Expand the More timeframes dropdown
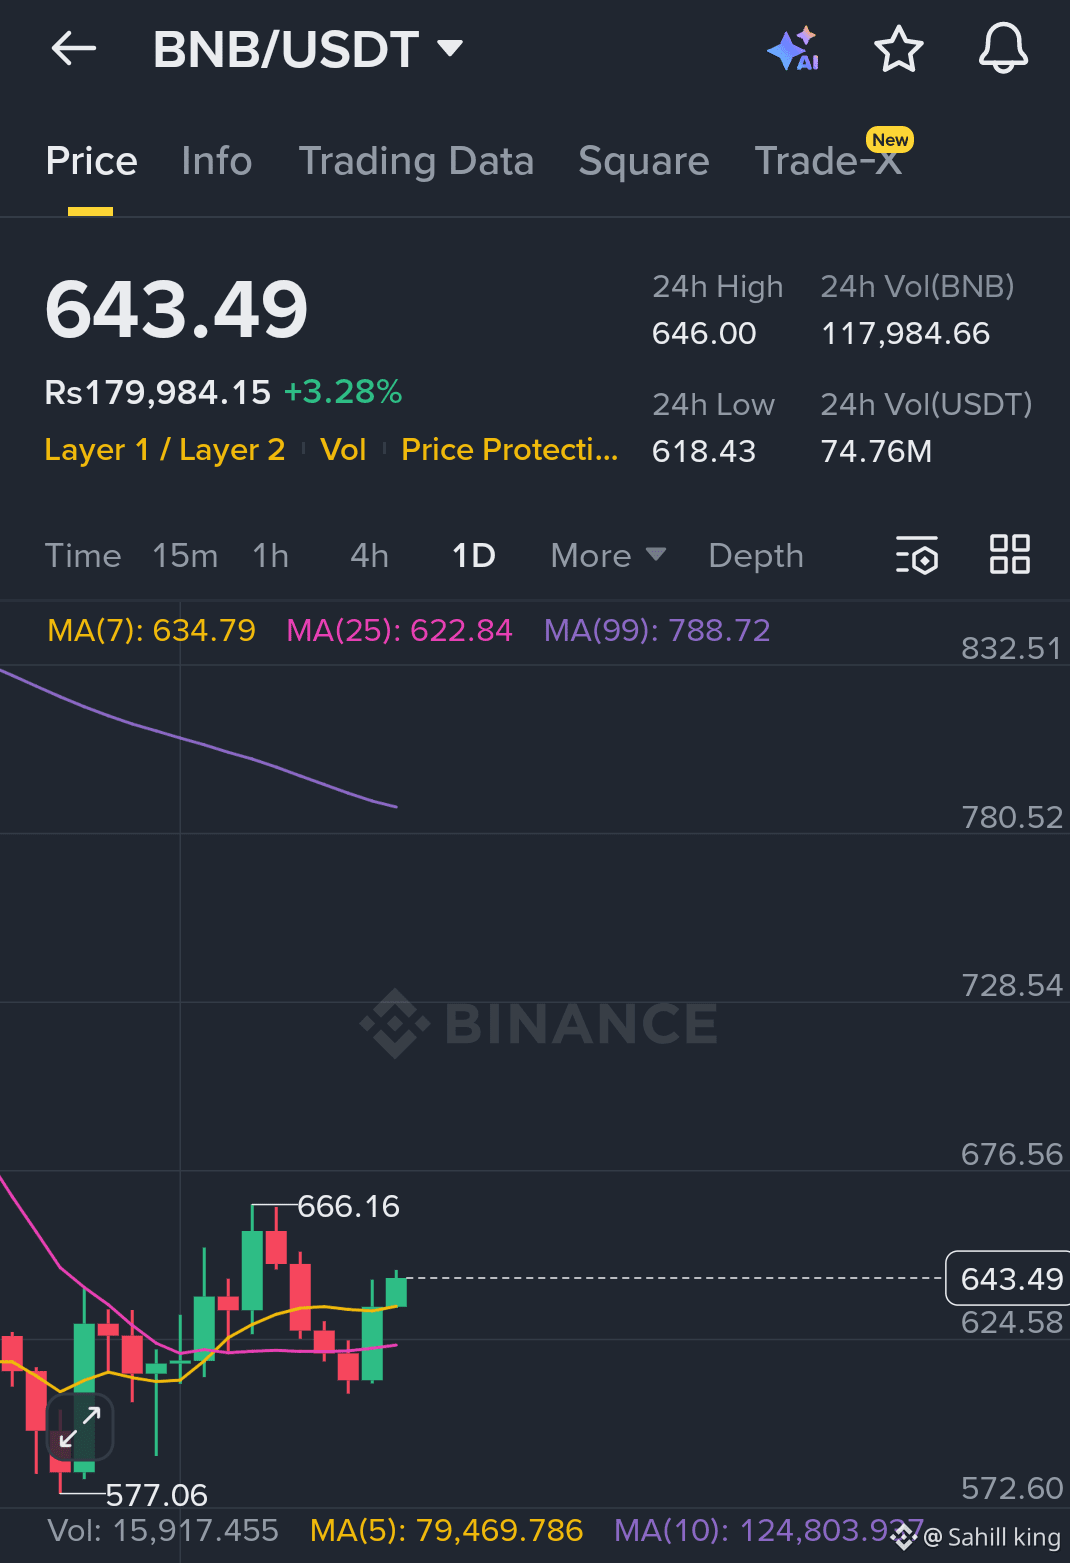1070x1563 pixels. (608, 556)
